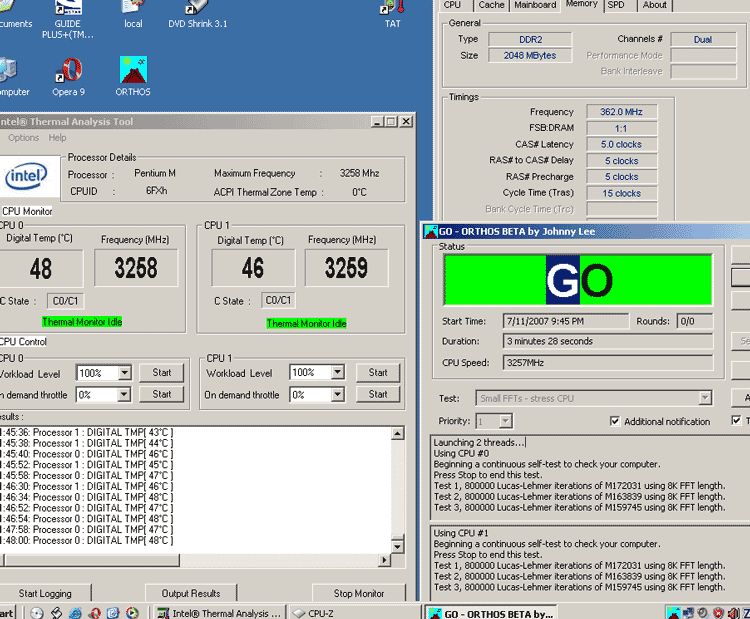Click the Intel logo in Thermal Analysis Tool
This screenshot has height=619, width=750.
tap(26, 176)
